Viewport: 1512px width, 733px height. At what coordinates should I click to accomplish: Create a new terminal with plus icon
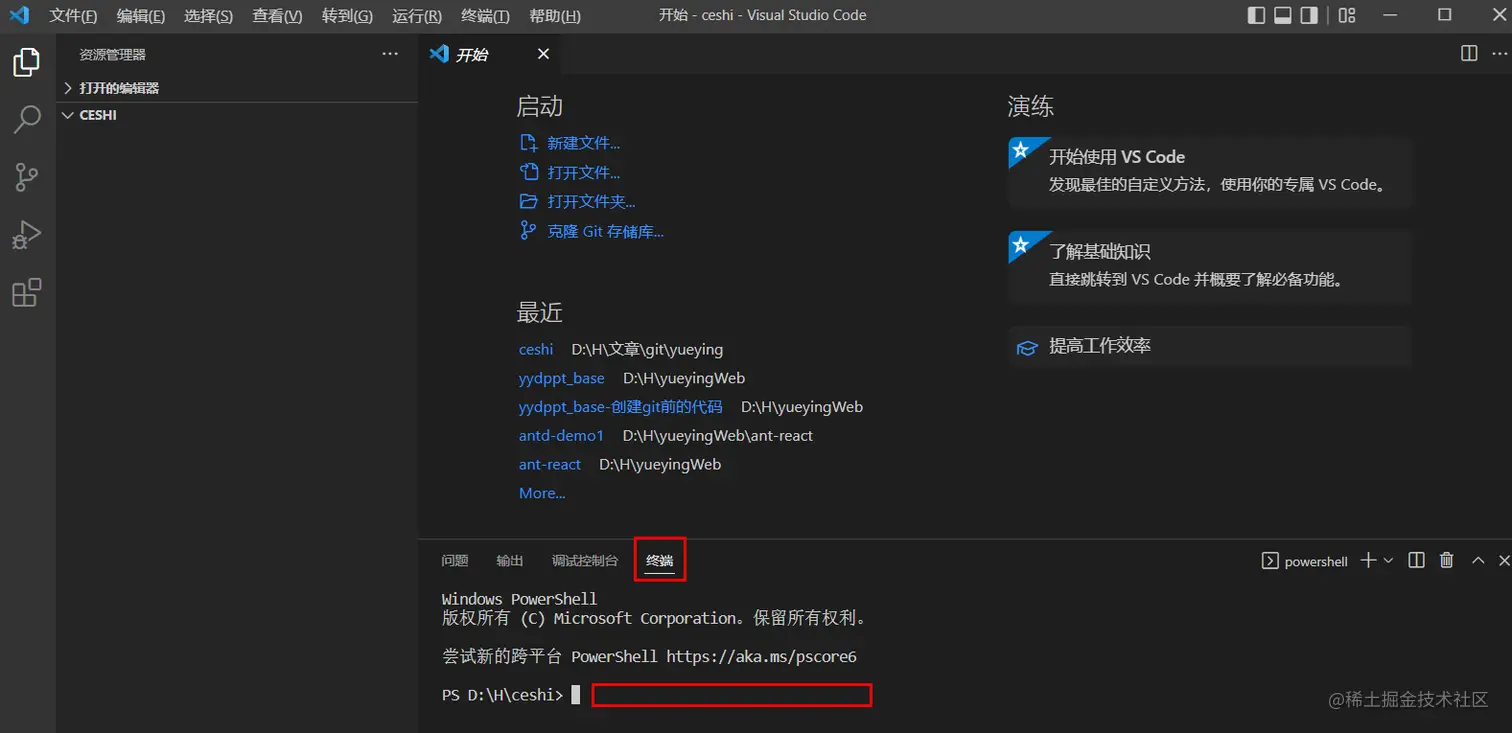tap(1369, 560)
